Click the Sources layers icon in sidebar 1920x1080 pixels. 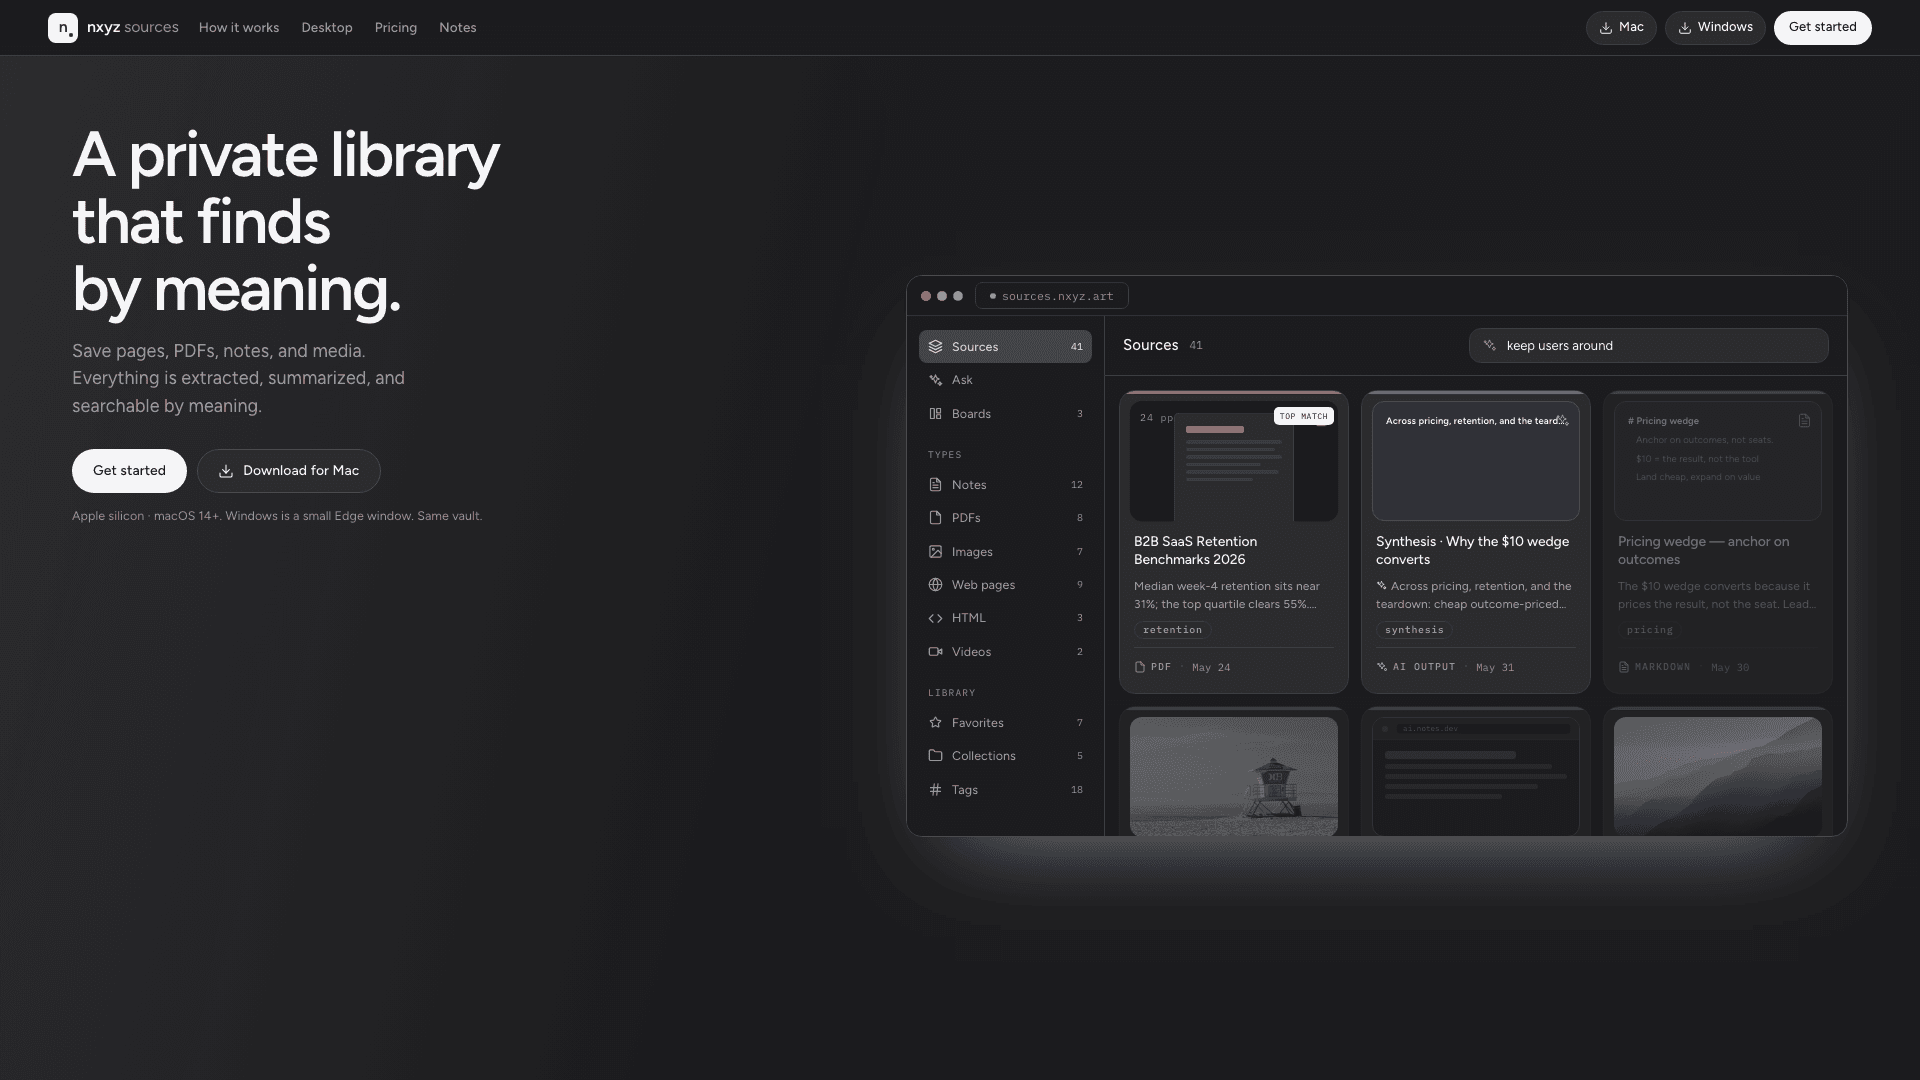click(936, 347)
